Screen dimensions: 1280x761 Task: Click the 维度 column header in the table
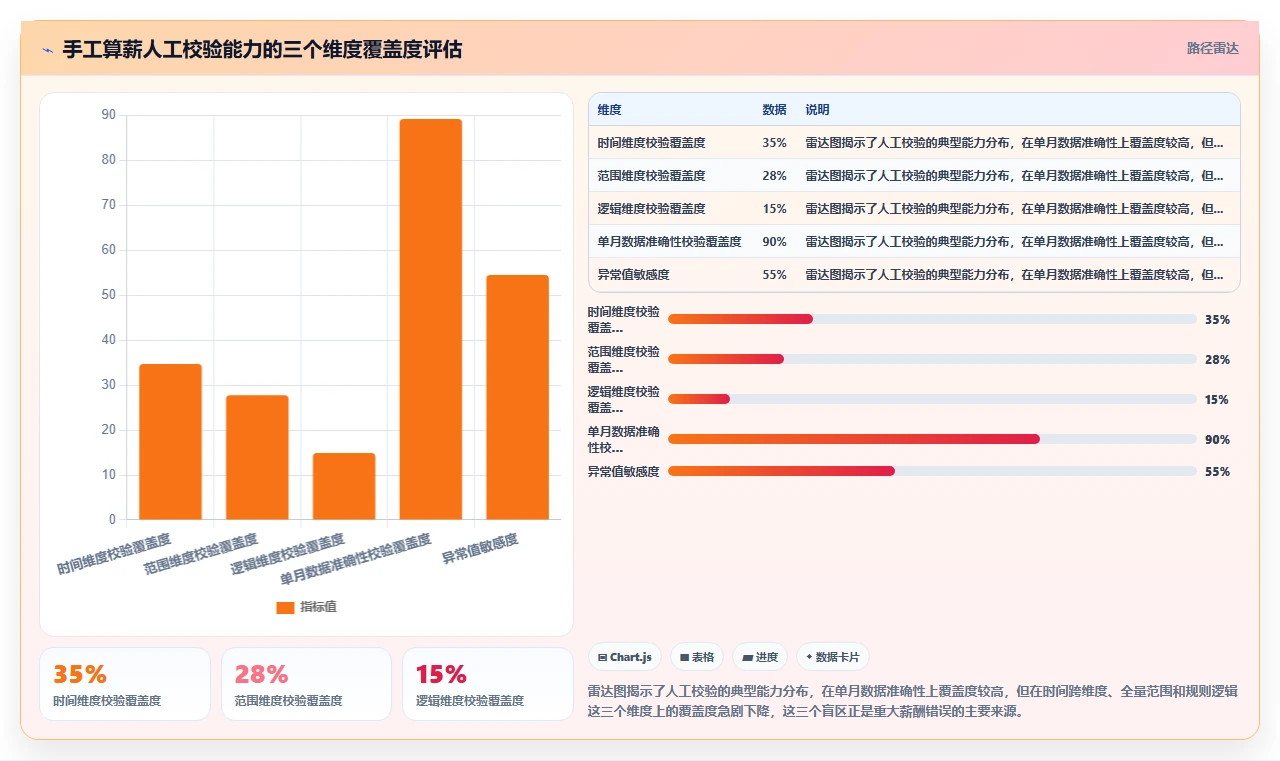point(609,109)
